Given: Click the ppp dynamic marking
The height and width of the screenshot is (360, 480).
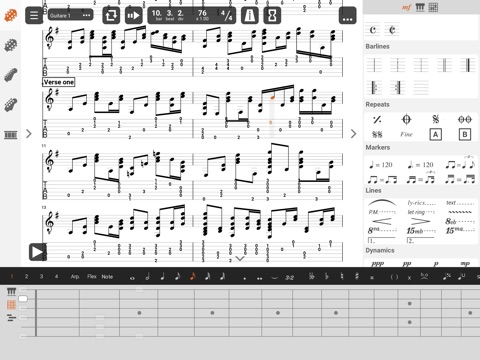Looking at the screenshot, I should click(378, 264).
